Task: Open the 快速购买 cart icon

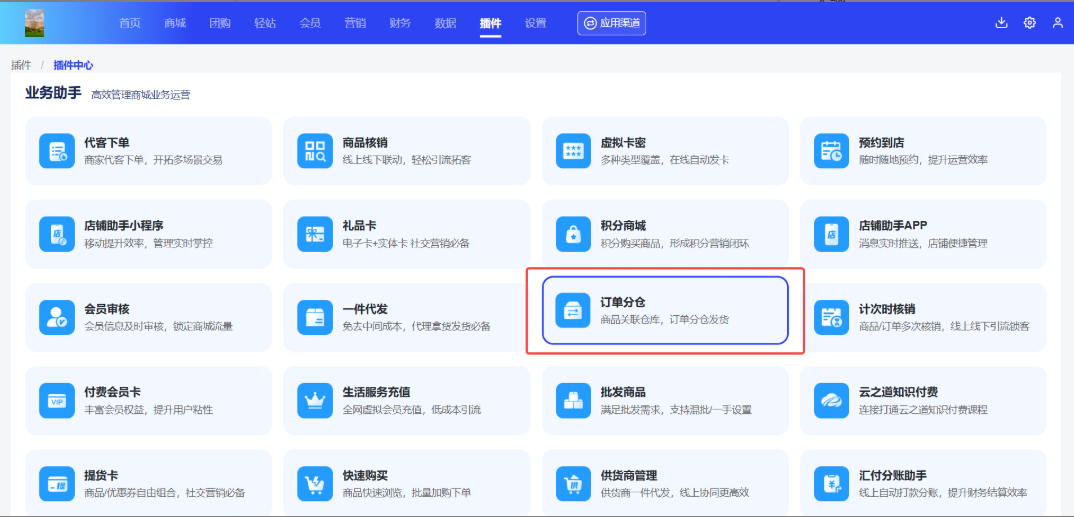Action: [x=316, y=483]
